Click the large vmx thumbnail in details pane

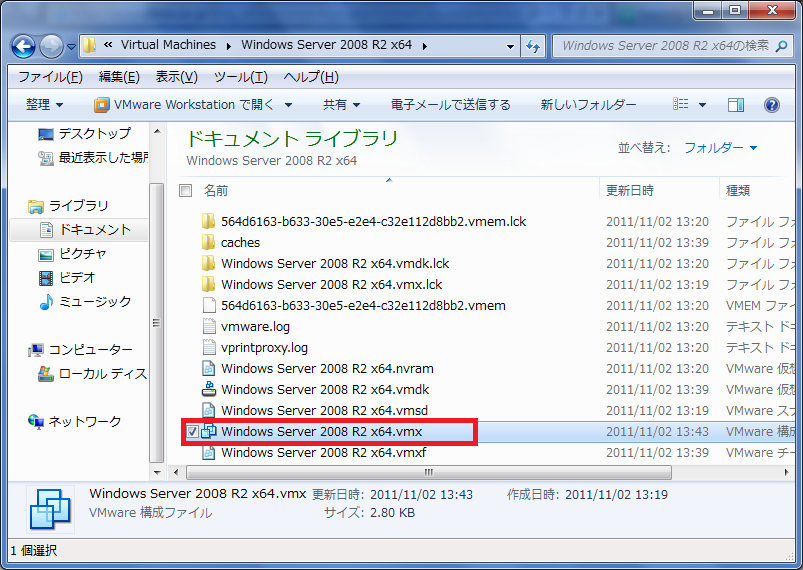(50, 509)
